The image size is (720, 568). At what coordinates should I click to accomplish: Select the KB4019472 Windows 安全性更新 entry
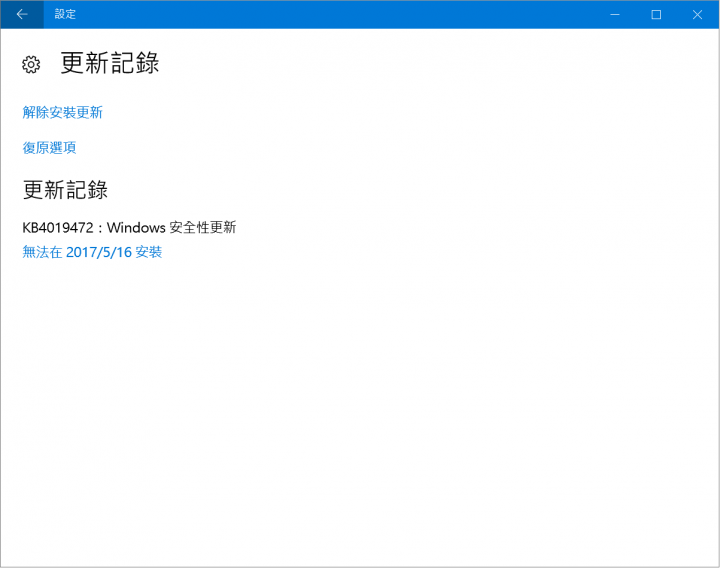pyautogui.click(x=129, y=227)
